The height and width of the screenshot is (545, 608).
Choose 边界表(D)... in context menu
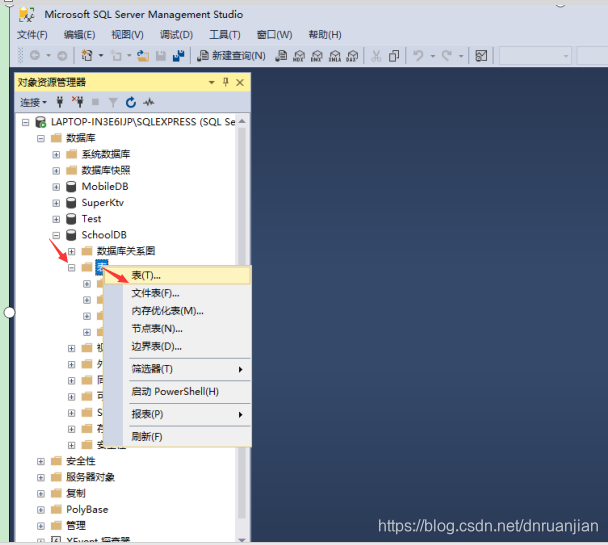point(178,347)
